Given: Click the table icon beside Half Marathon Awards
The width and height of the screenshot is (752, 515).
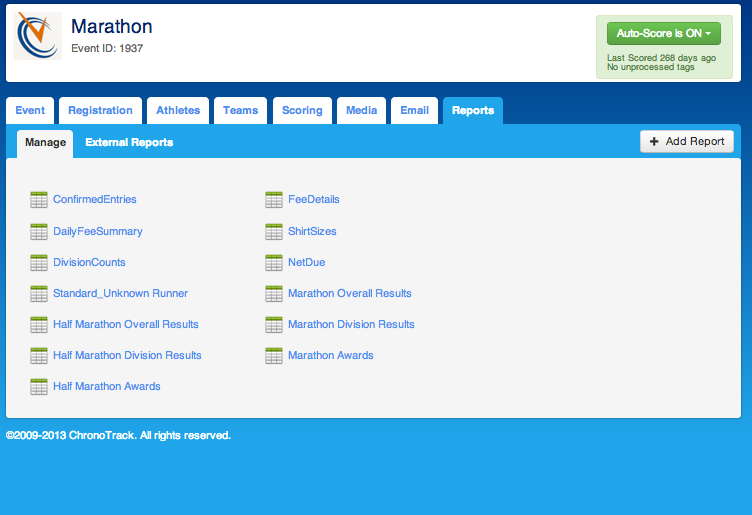Looking at the screenshot, I should pos(39,386).
